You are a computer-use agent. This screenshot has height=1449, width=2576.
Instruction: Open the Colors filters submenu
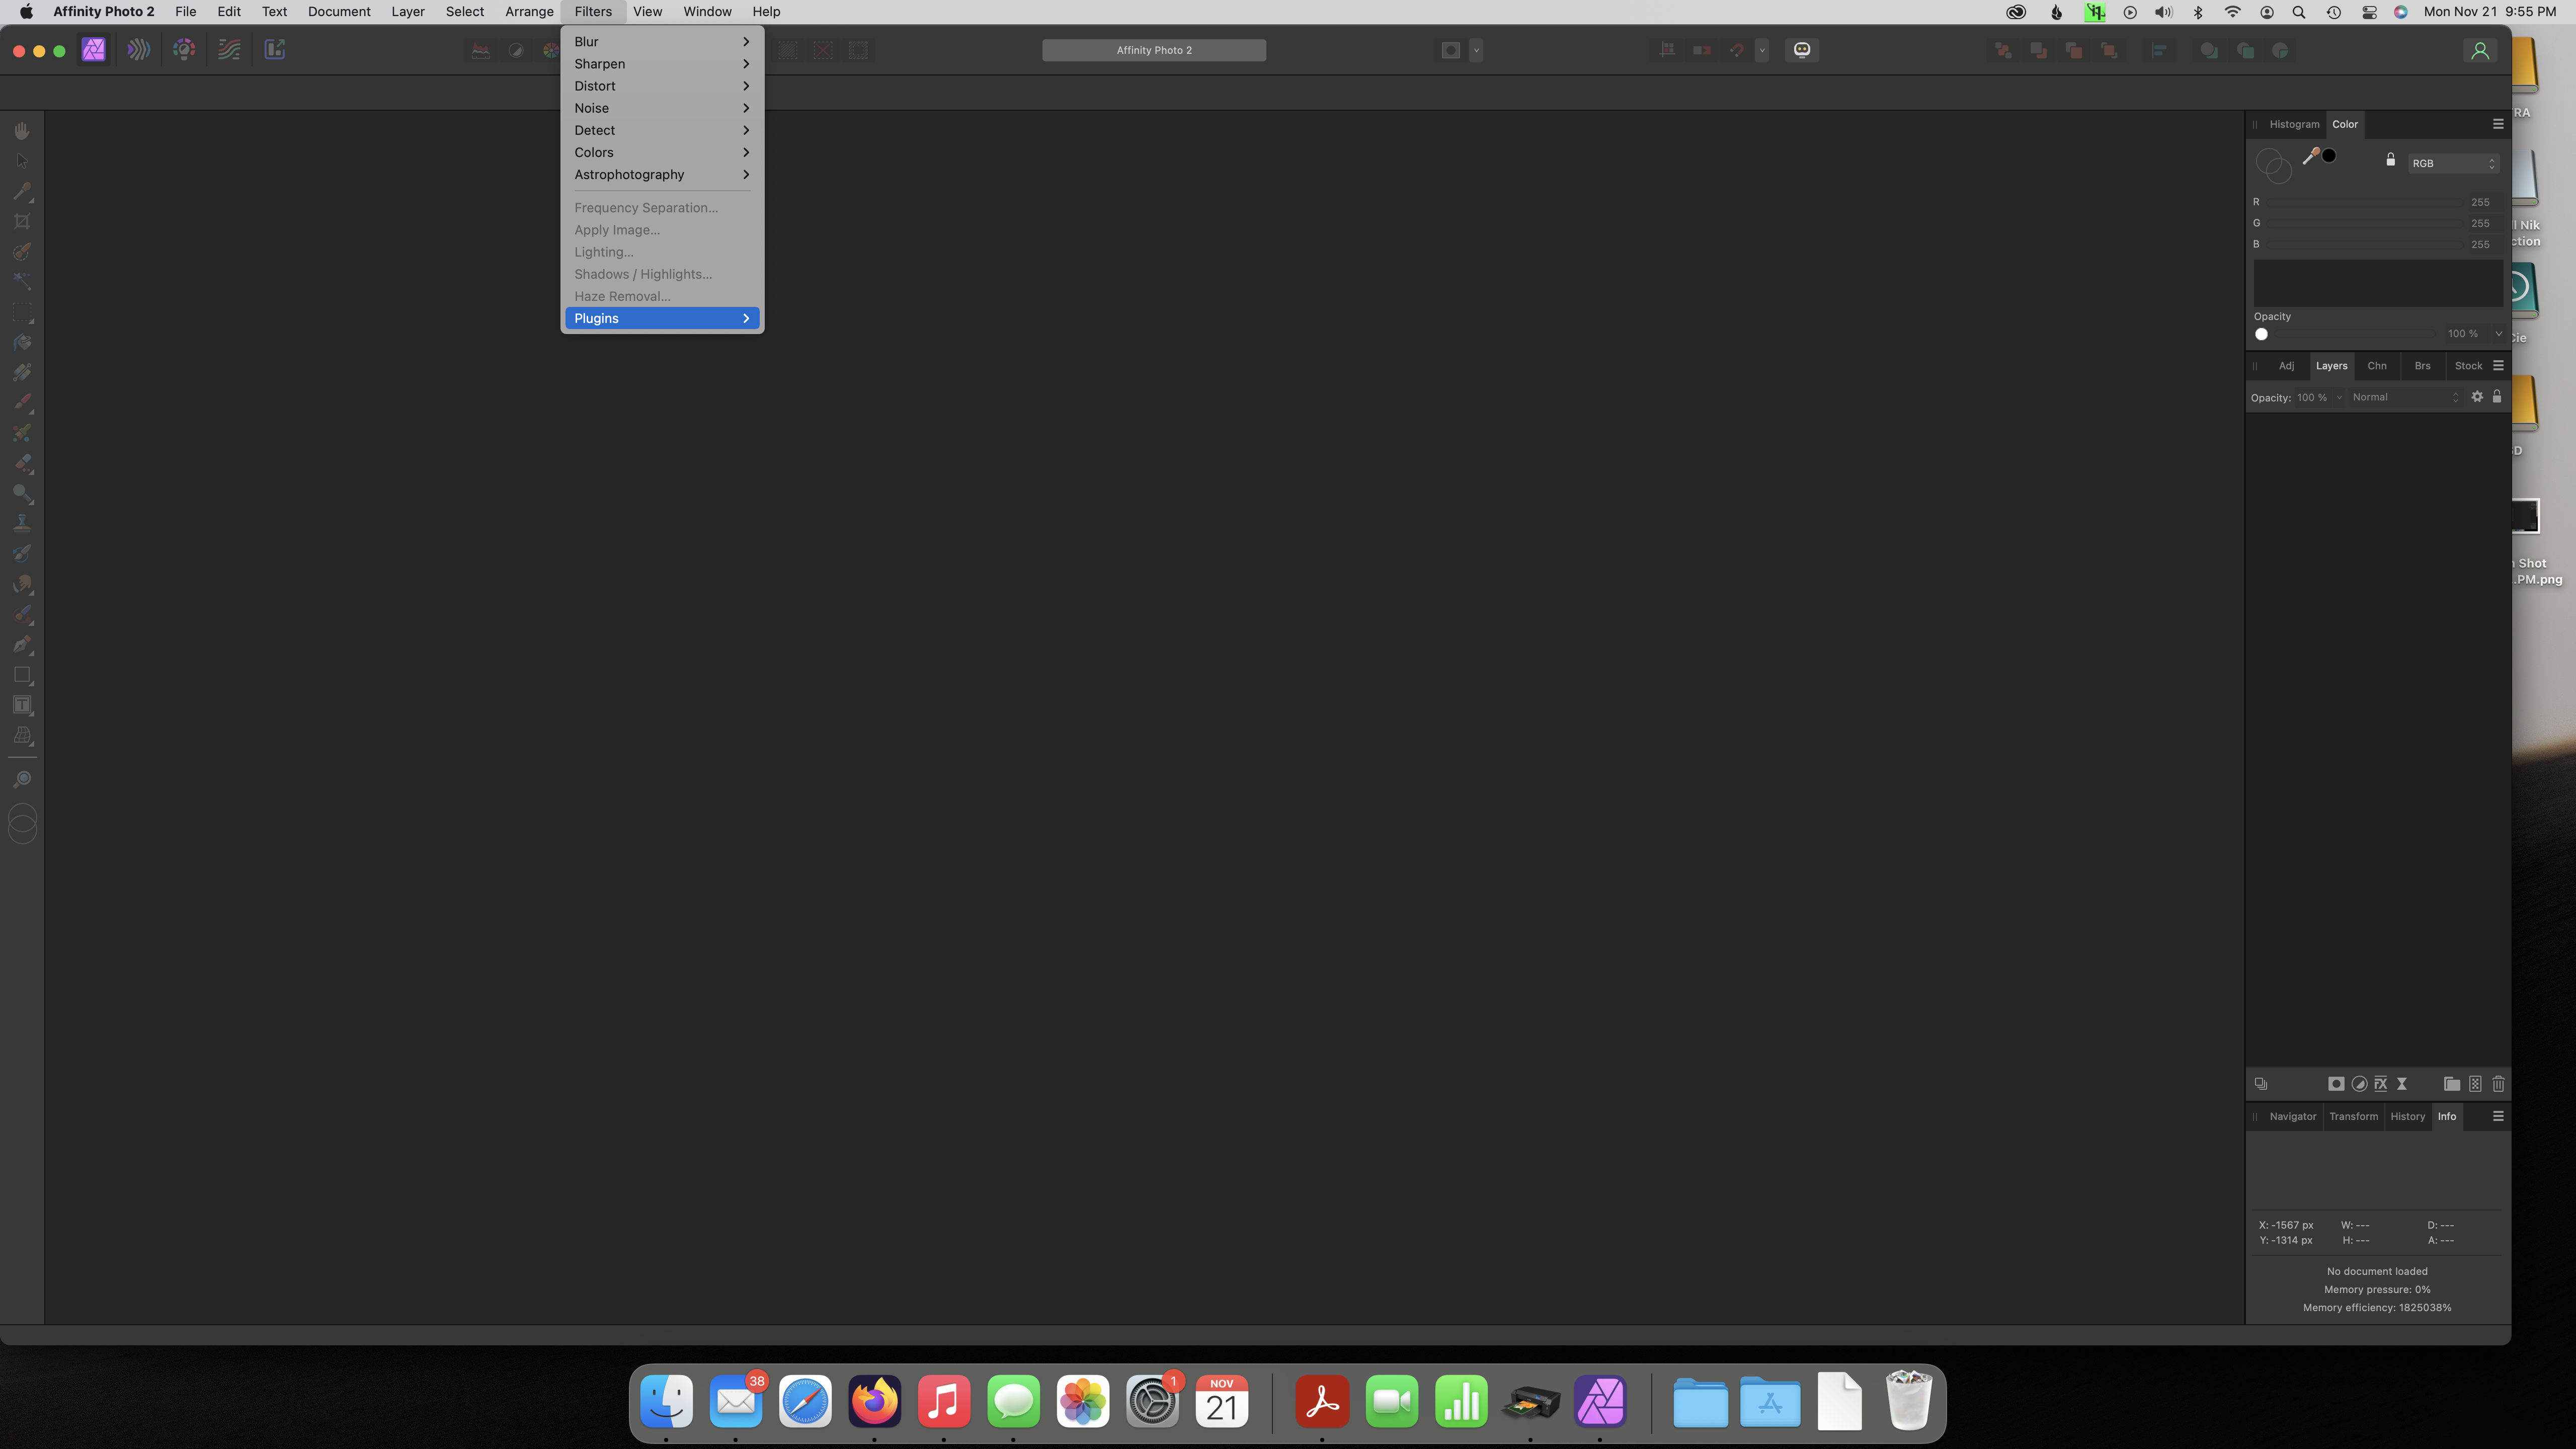pos(662,152)
